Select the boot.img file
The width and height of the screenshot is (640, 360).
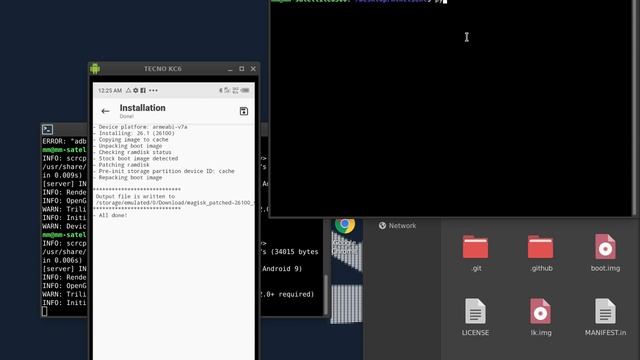605,253
